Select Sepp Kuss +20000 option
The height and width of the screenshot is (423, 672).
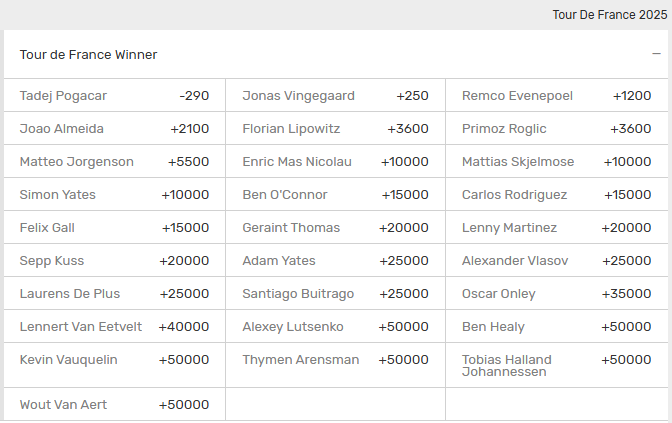click(114, 261)
